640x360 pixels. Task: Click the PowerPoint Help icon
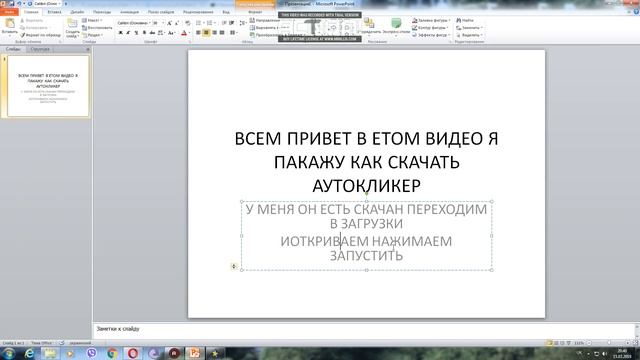[x=637, y=12]
